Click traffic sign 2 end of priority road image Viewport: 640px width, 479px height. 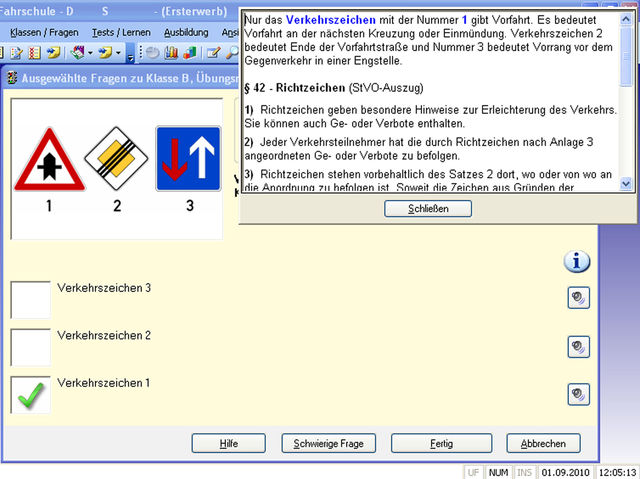[x=116, y=158]
